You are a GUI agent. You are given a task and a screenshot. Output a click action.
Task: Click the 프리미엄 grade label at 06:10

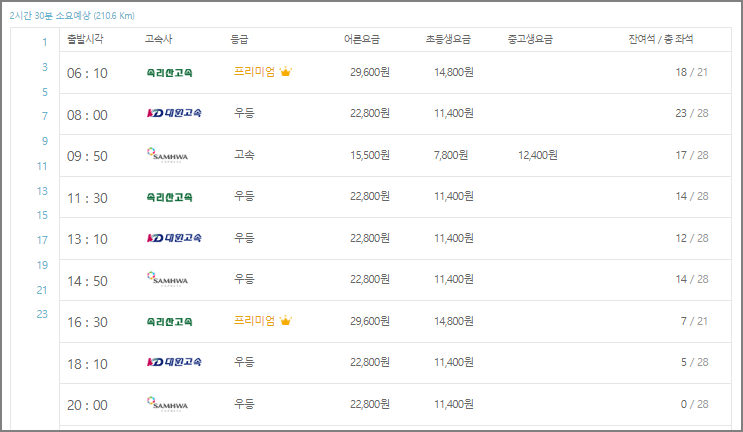point(254,72)
